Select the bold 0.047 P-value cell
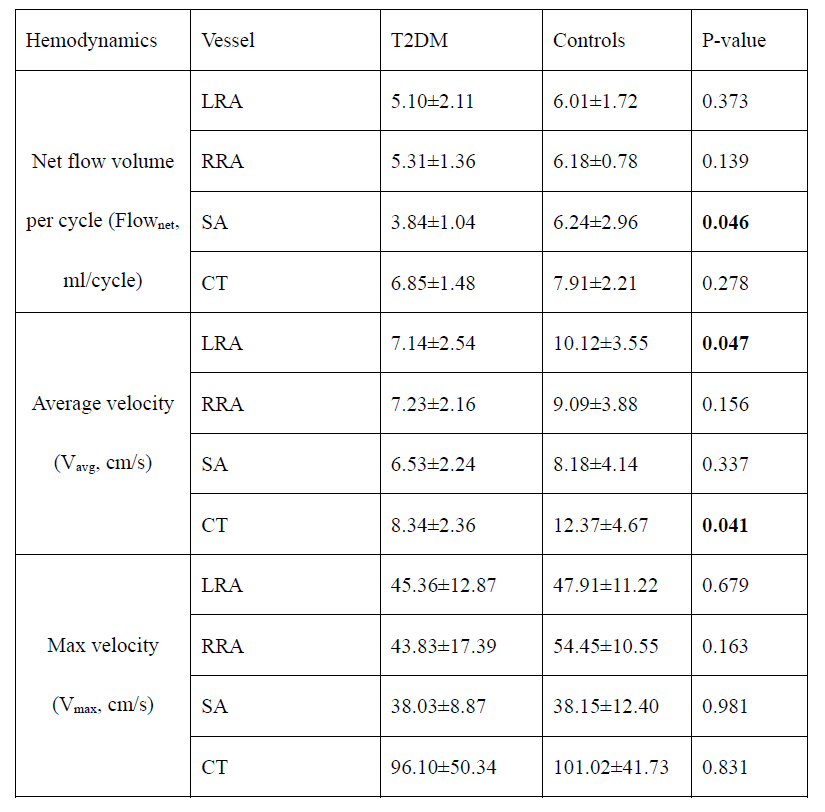The image size is (825, 812). coord(726,343)
